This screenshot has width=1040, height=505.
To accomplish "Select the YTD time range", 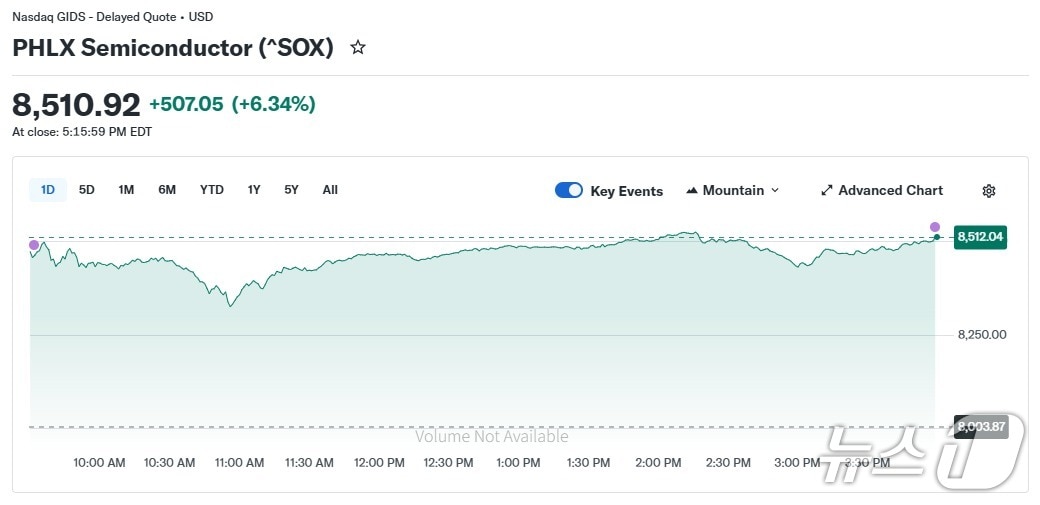I will click(211, 190).
